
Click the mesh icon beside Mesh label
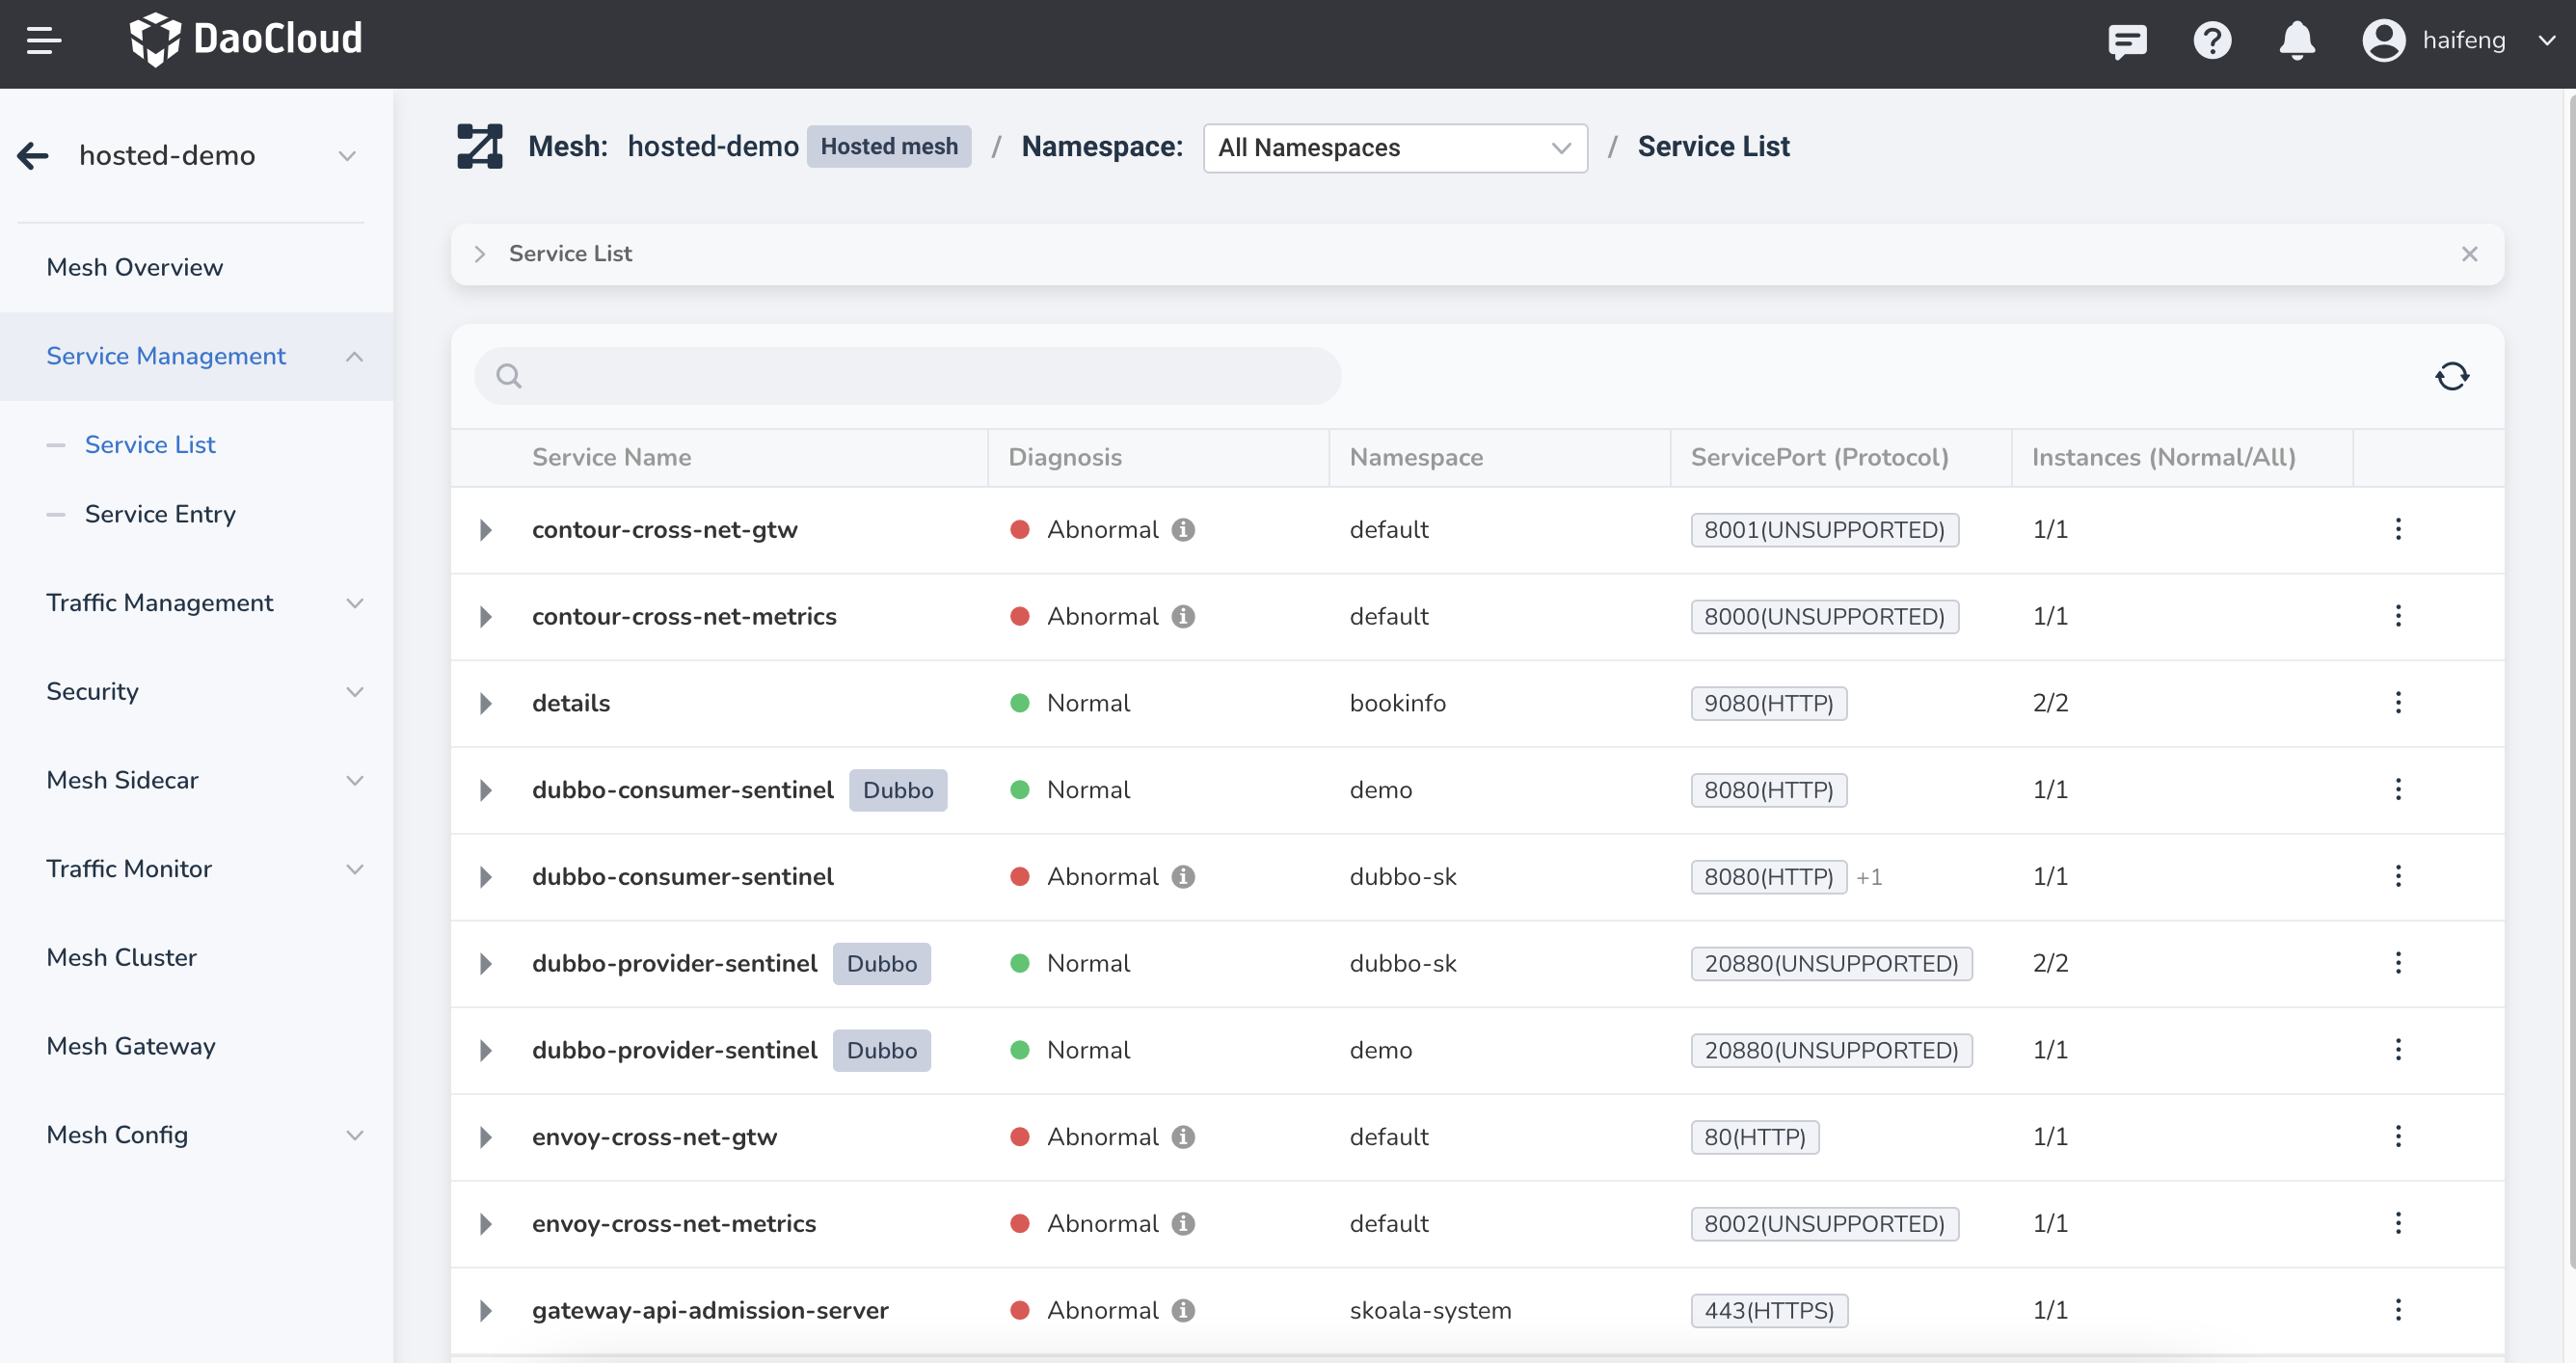tap(480, 147)
